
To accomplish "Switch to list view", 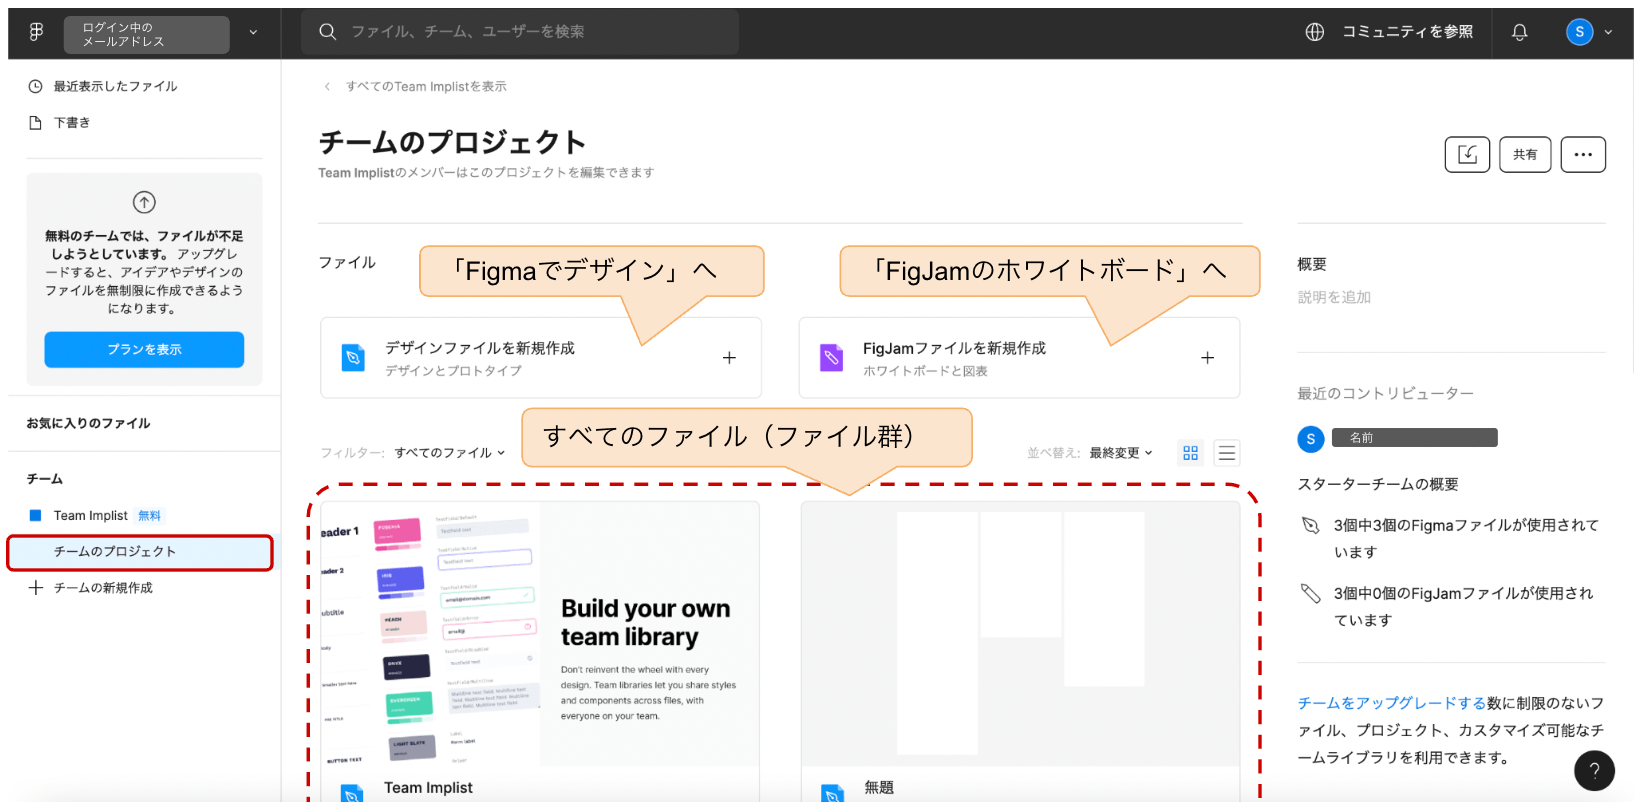I will (x=1226, y=453).
